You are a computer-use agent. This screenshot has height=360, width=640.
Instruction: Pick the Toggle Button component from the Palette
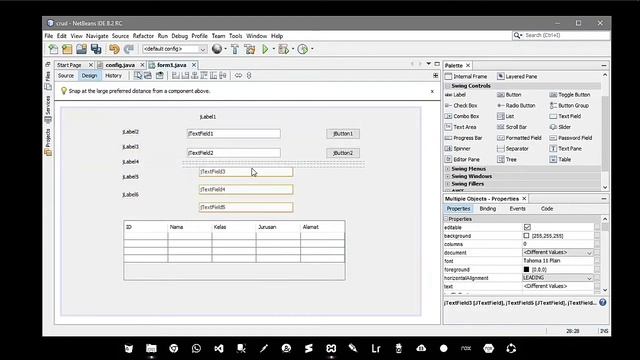tap(570, 95)
